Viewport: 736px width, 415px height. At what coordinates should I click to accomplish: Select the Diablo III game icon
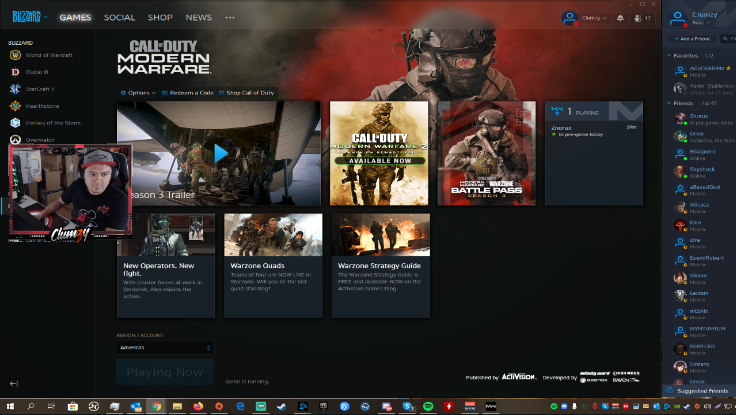(15, 72)
